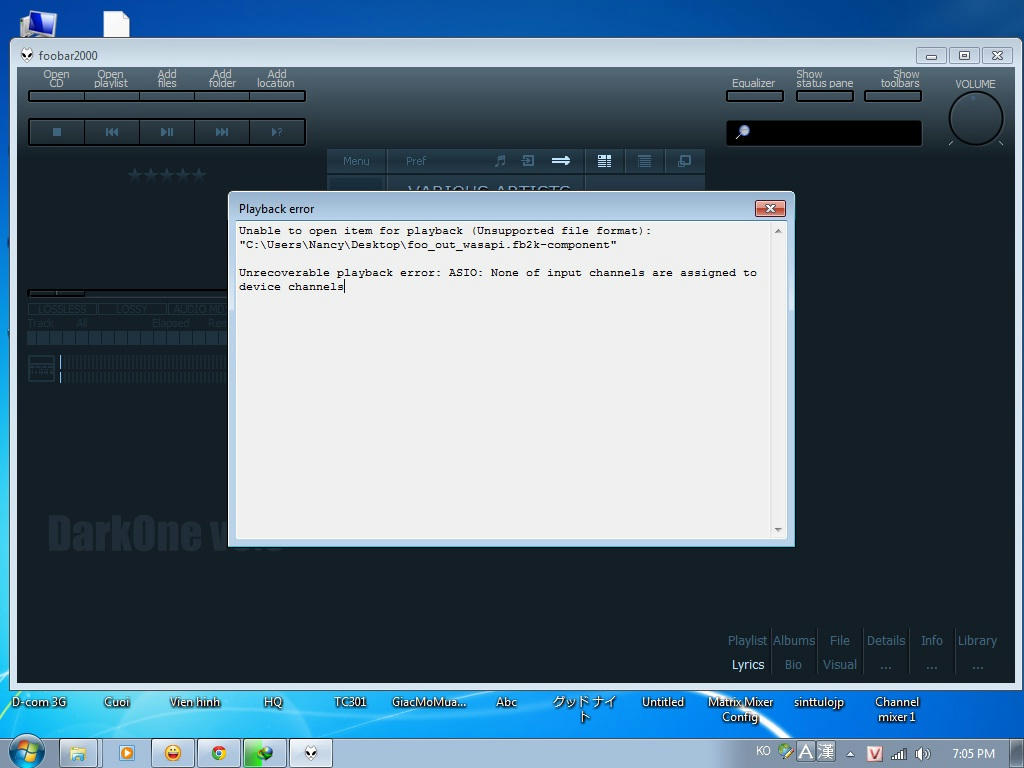Click the Stop playback button

point(57,132)
